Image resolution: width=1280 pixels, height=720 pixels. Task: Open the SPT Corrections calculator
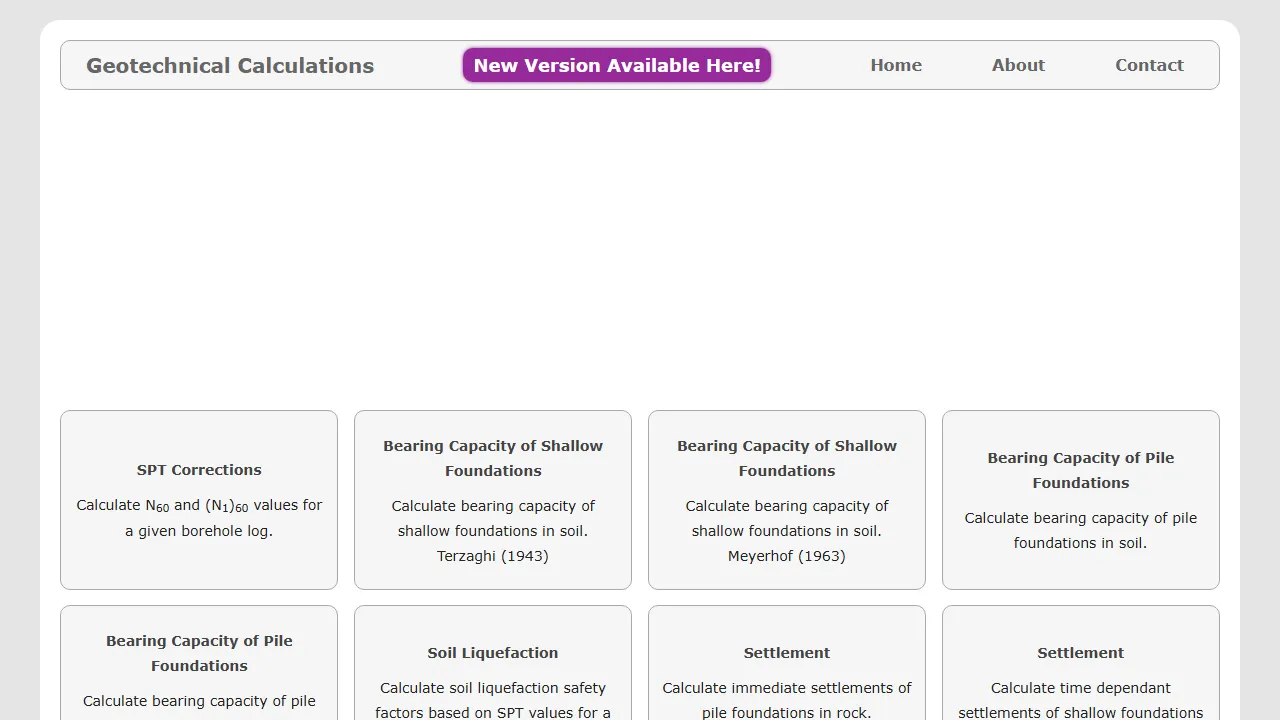pos(199,470)
